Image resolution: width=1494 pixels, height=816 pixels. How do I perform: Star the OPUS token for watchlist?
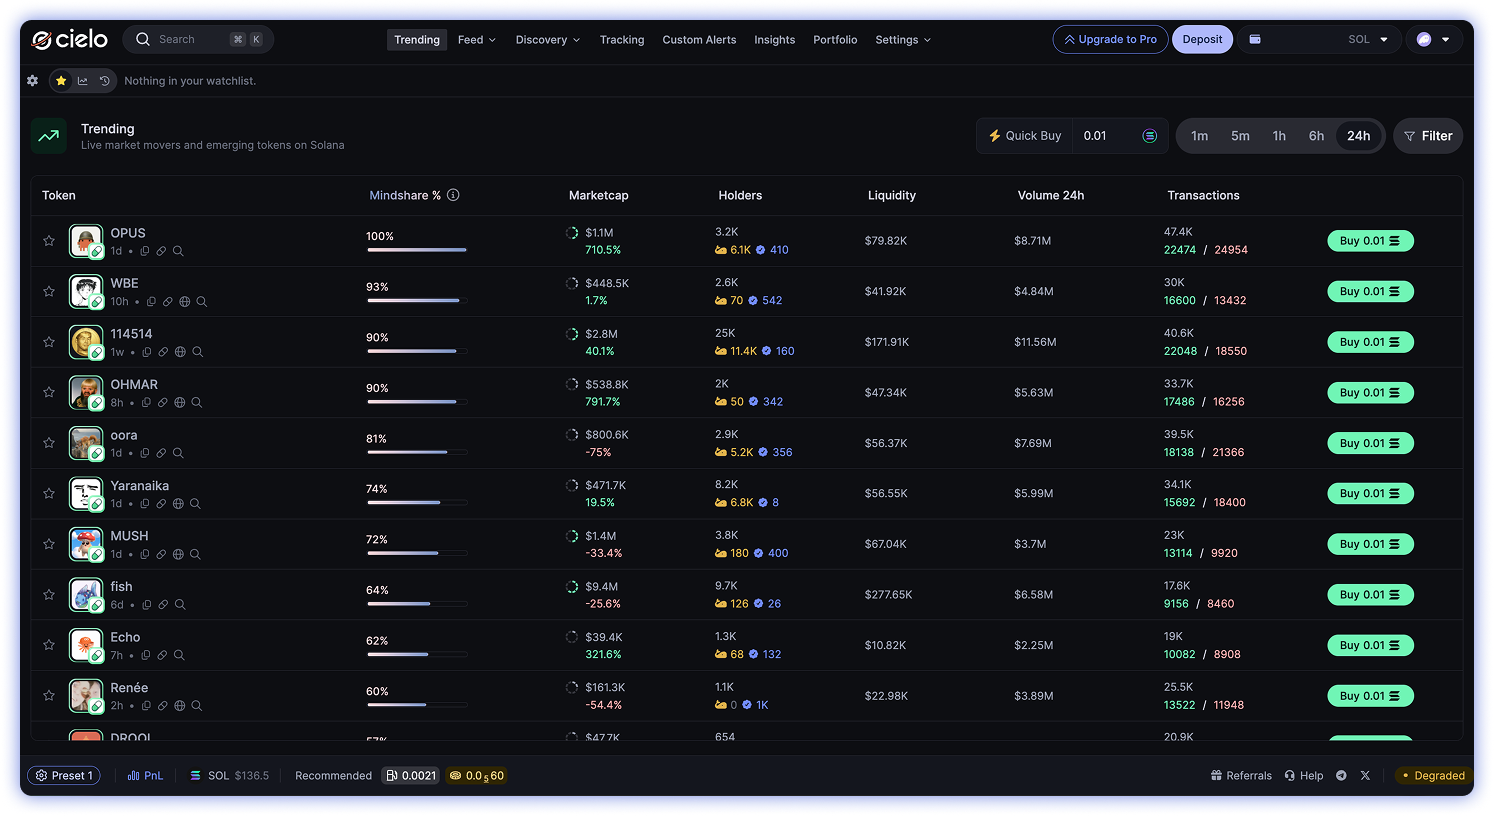[49, 241]
